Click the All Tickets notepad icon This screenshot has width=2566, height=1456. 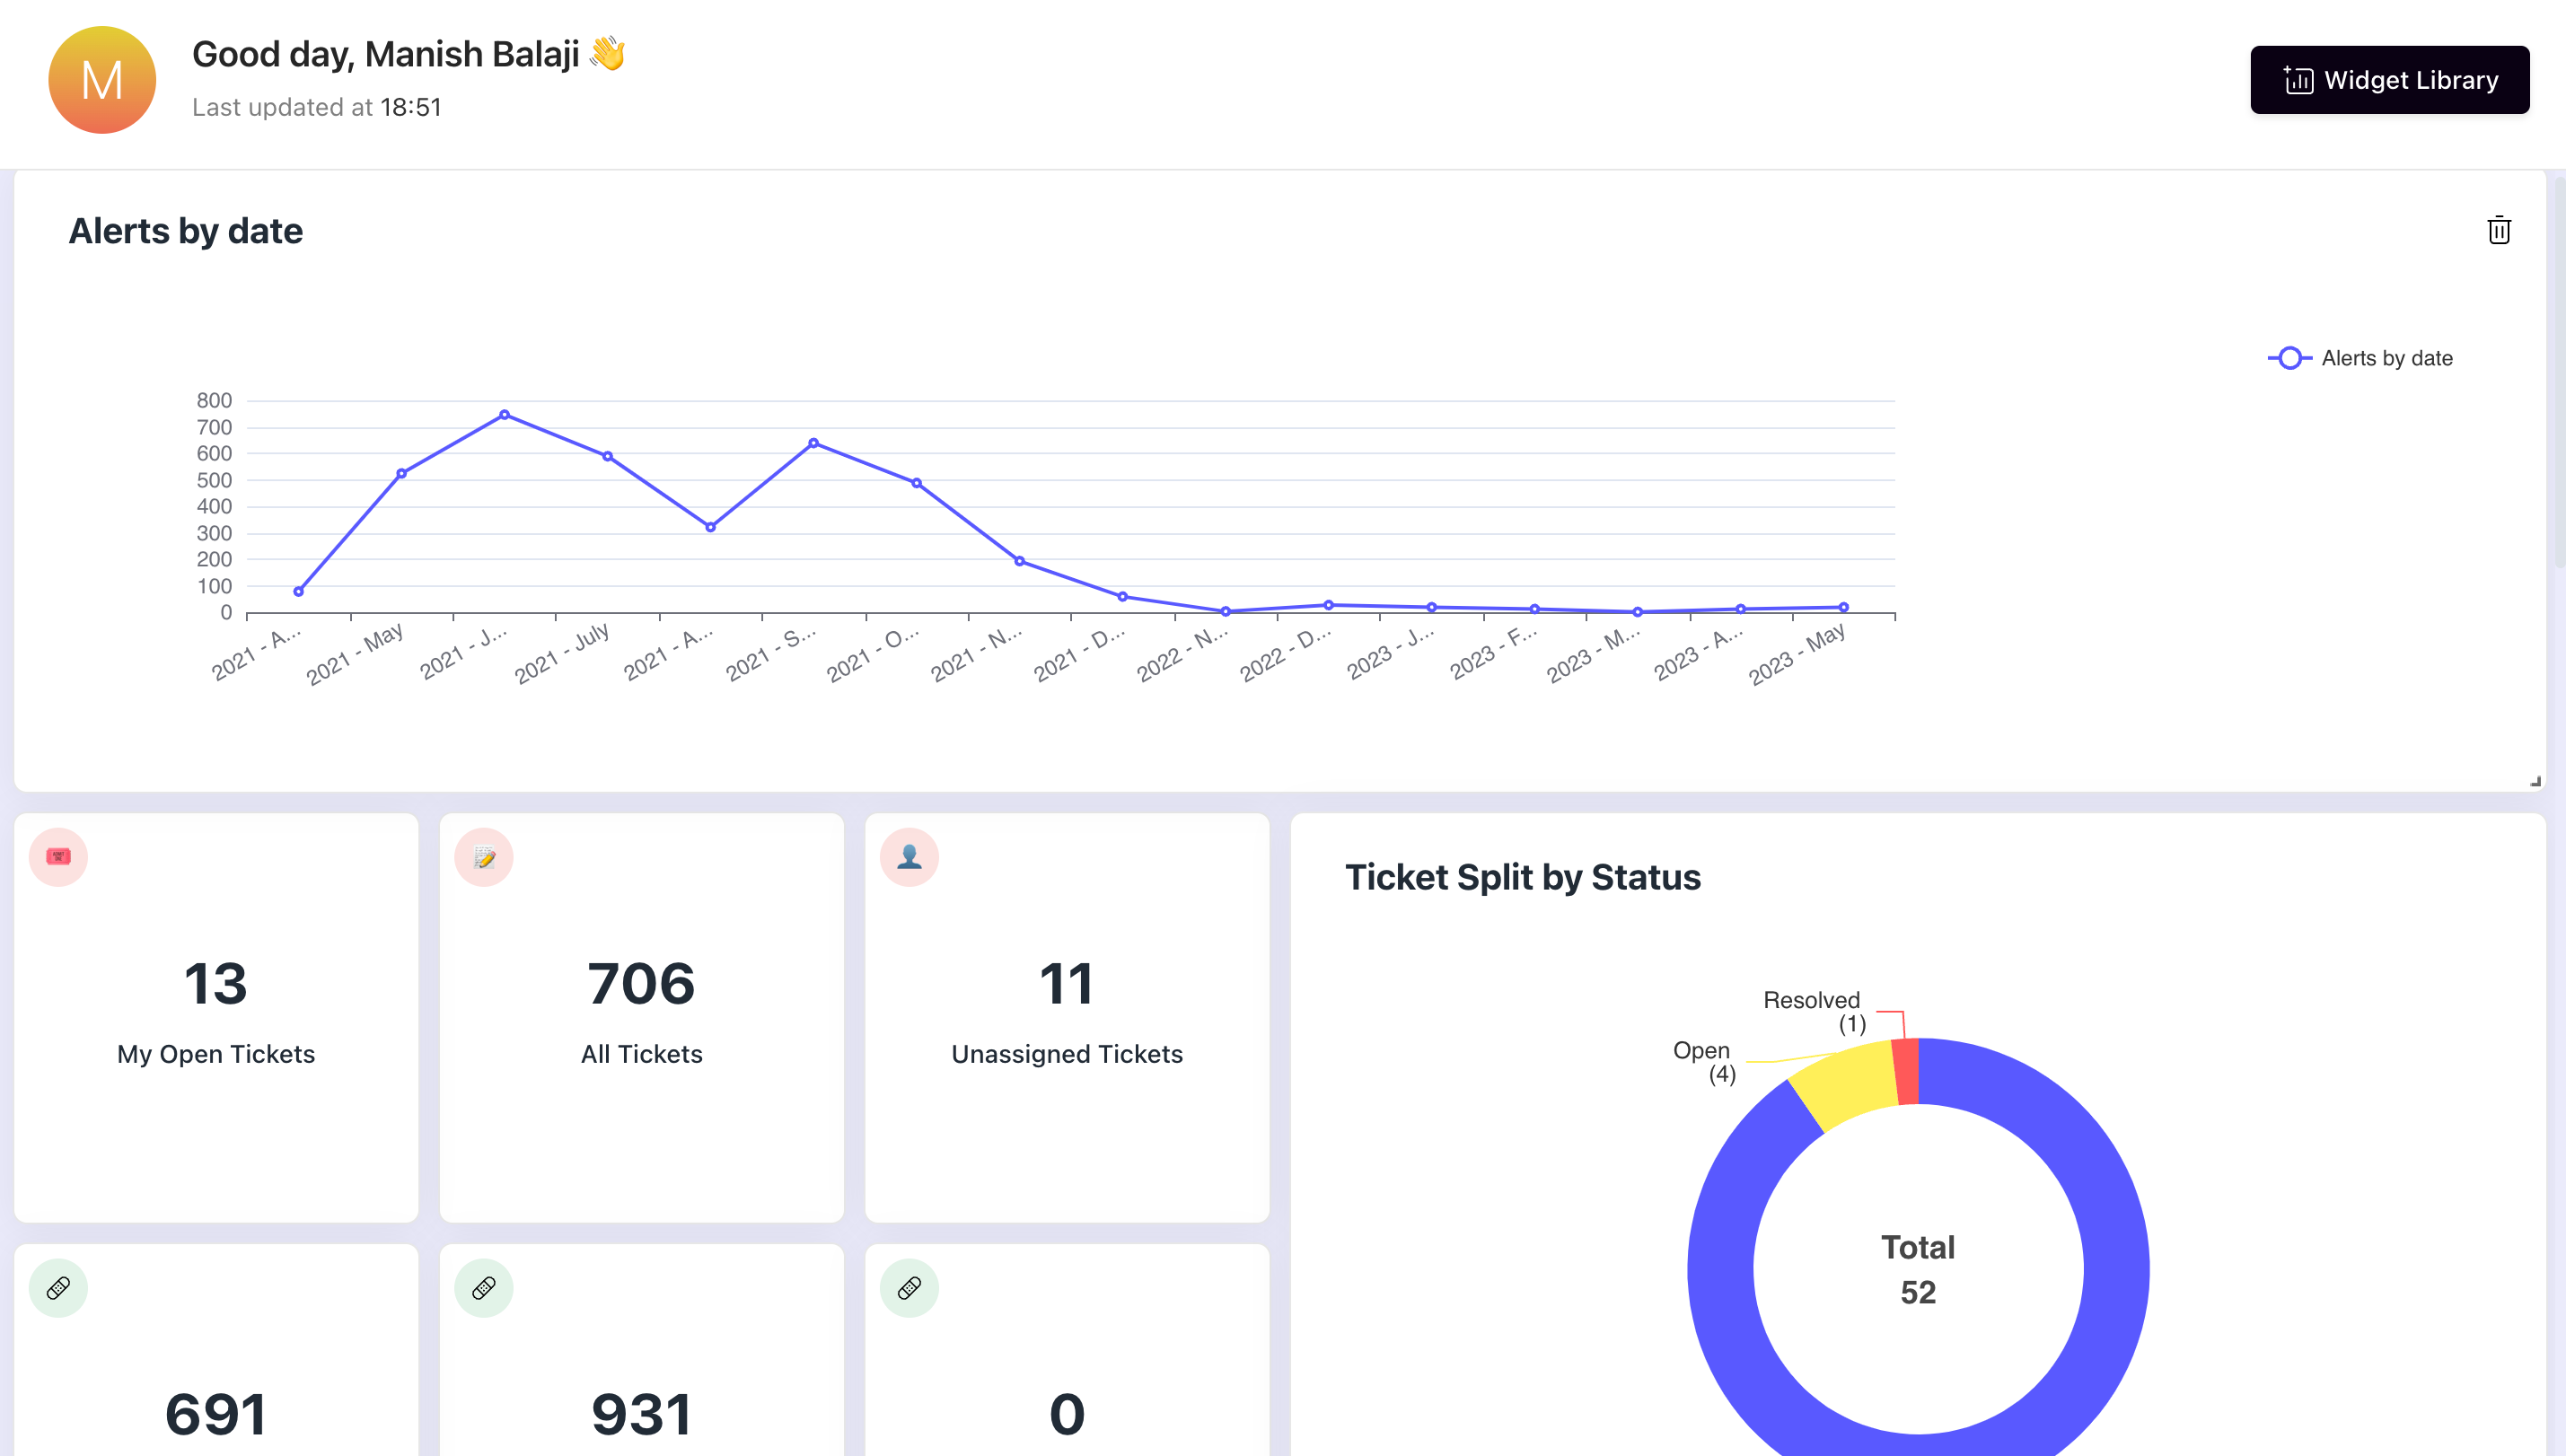tap(484, 857)
